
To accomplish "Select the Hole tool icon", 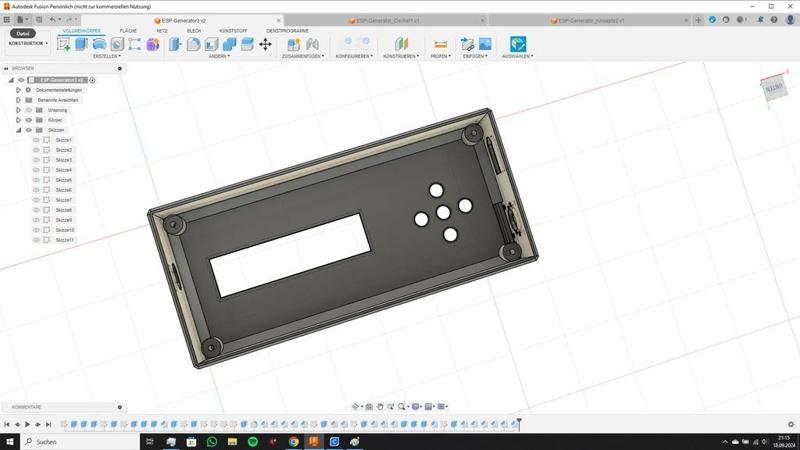I will [117, 44].
